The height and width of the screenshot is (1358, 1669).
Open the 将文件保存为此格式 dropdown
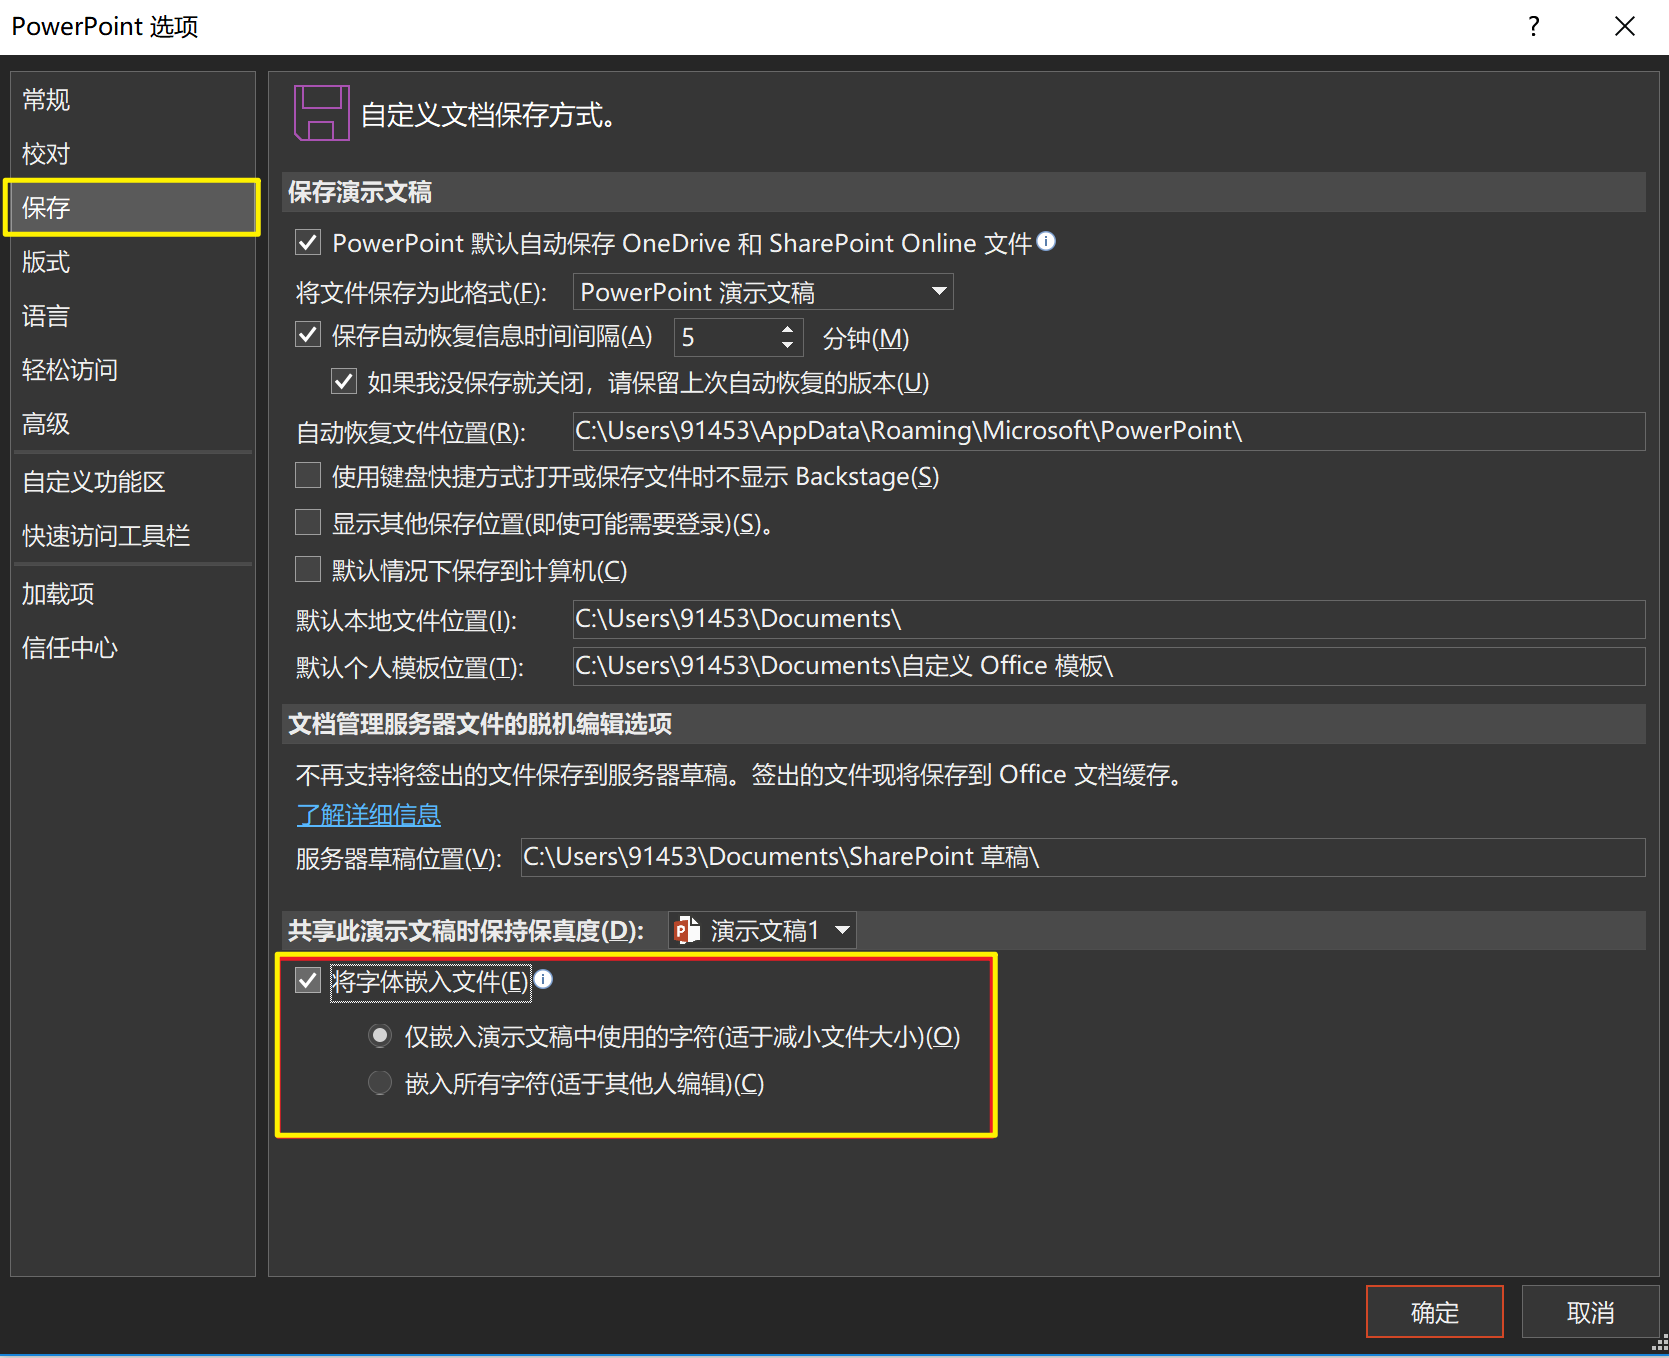point(763,292)
